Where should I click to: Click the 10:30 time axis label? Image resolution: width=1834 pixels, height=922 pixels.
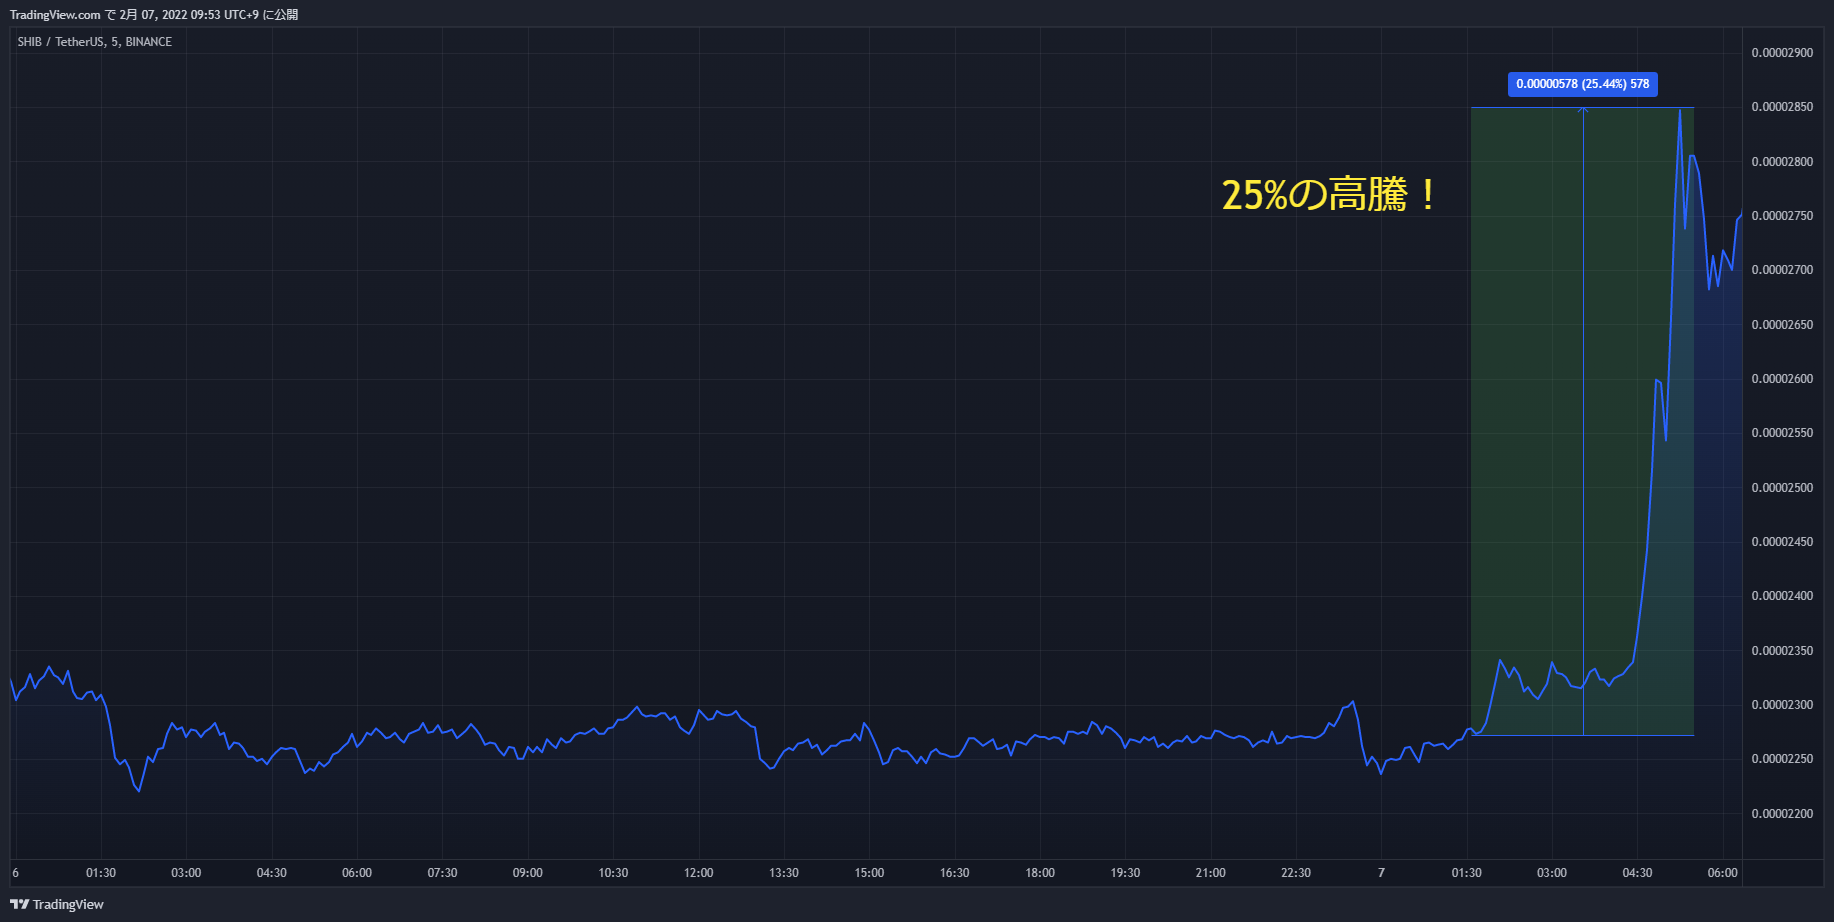click(x=613, y=873)
